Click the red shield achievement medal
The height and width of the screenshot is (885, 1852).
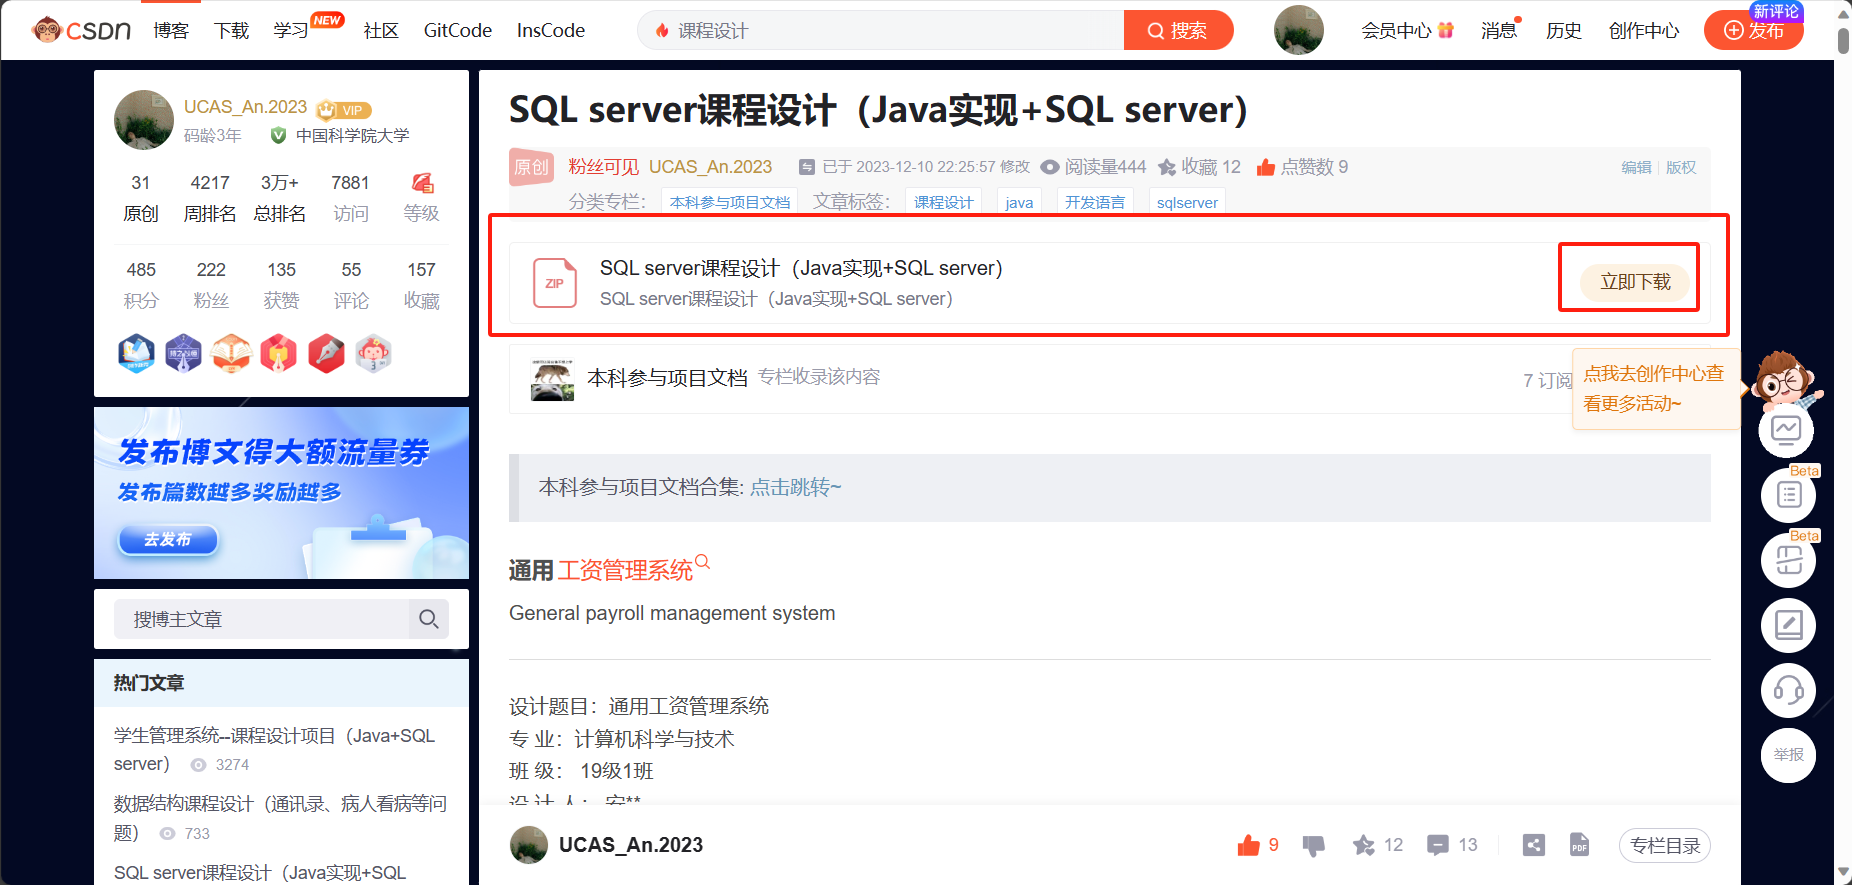tap(279, 353)
